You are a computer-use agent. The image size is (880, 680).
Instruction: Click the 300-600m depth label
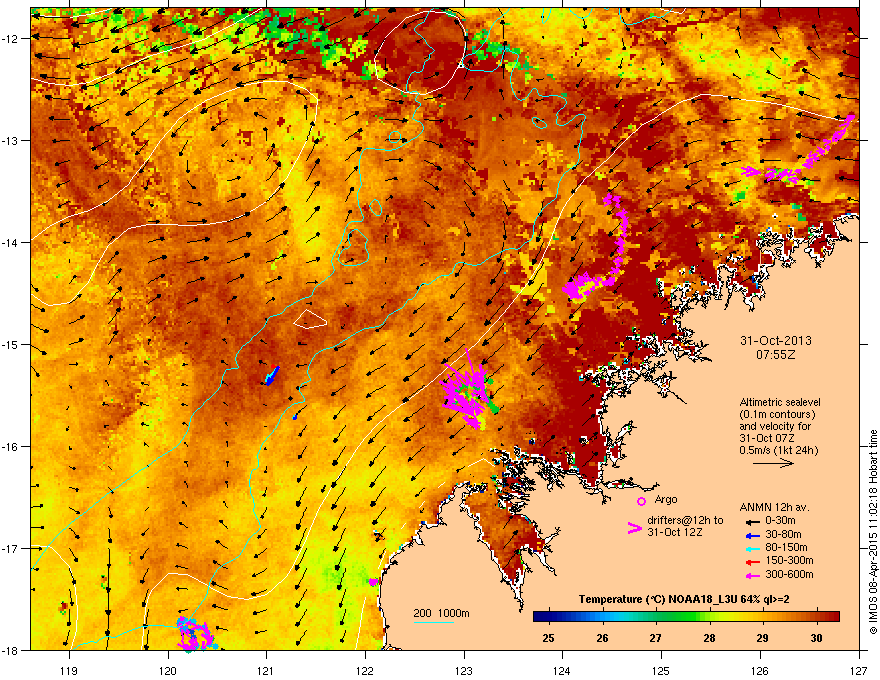[x=789, y=574]
